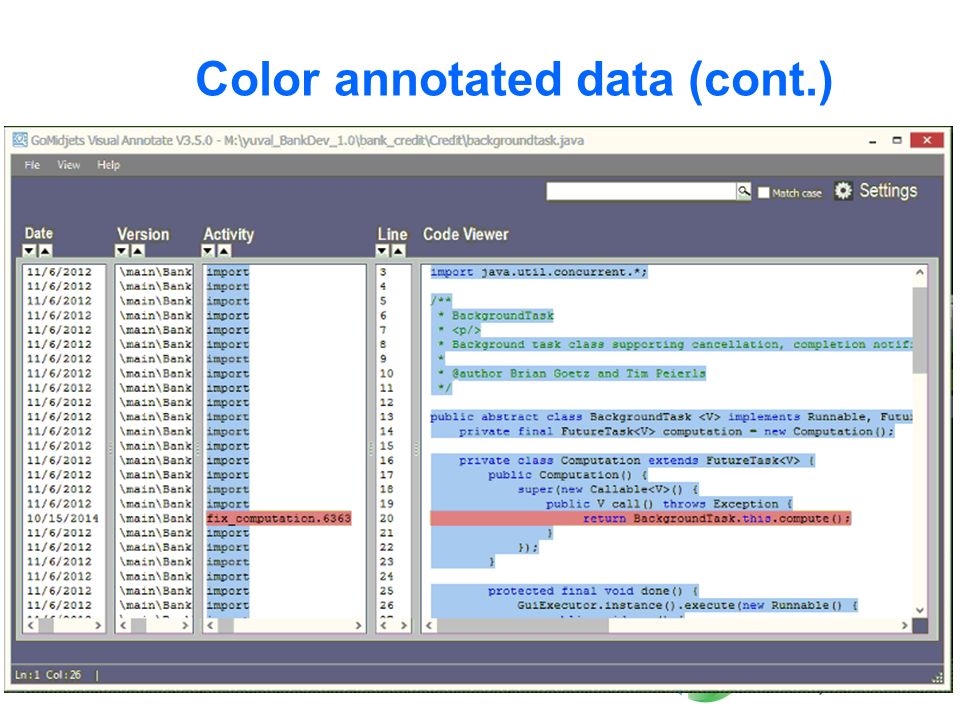The width and height of the screenshot is (960, 720).
Task: Sort Line column ascending arrow
Action: (x=399, y=250)
